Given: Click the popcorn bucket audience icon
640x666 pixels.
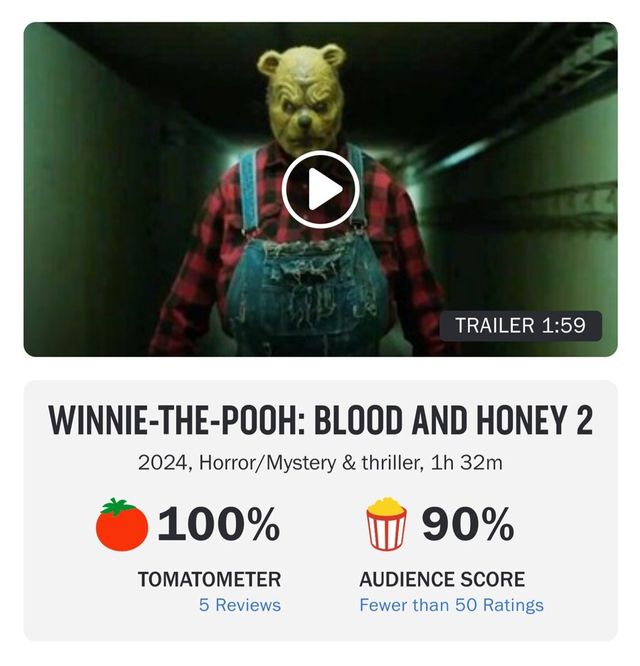Looking at the screenshot, I should (386, 523).
